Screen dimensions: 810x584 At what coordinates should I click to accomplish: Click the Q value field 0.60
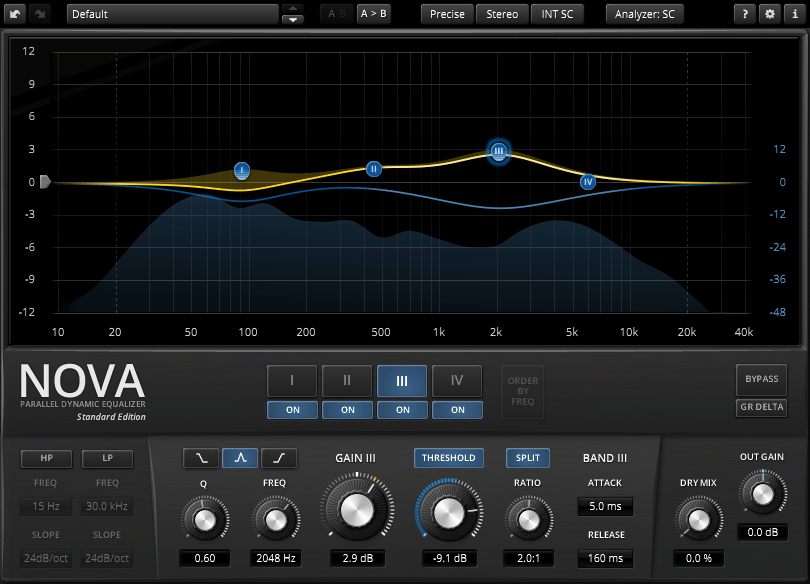click(205, 558)
